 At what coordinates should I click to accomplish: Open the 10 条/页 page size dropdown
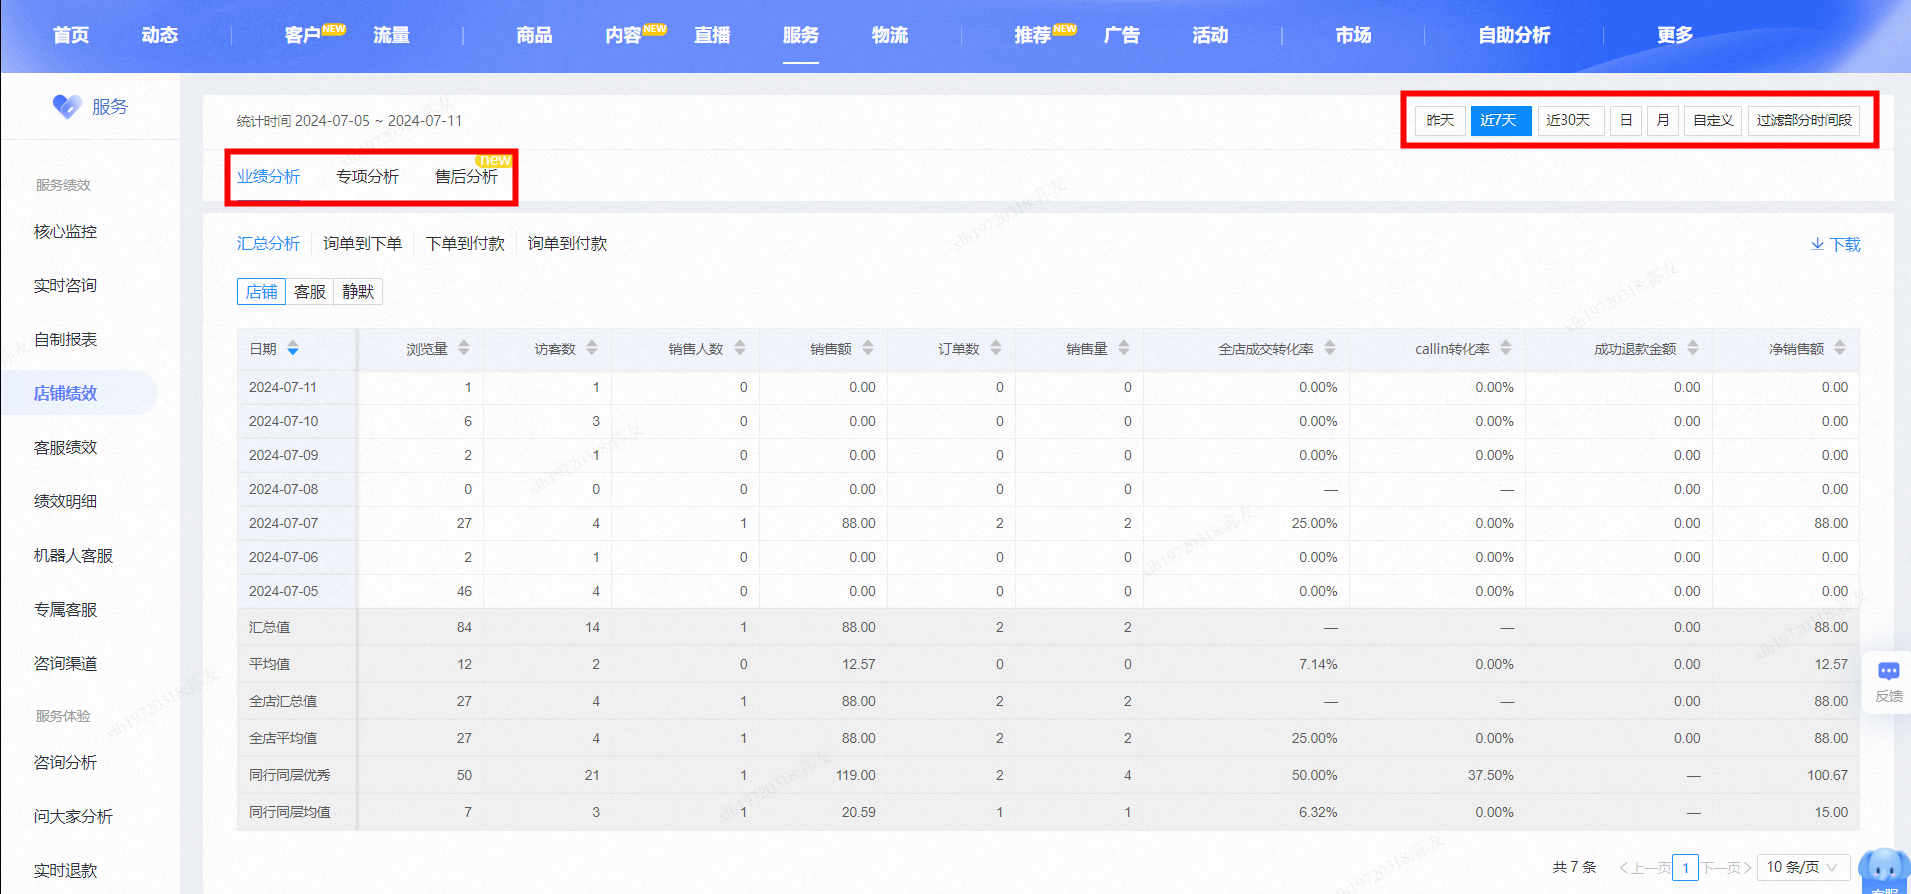[1803, 867]
